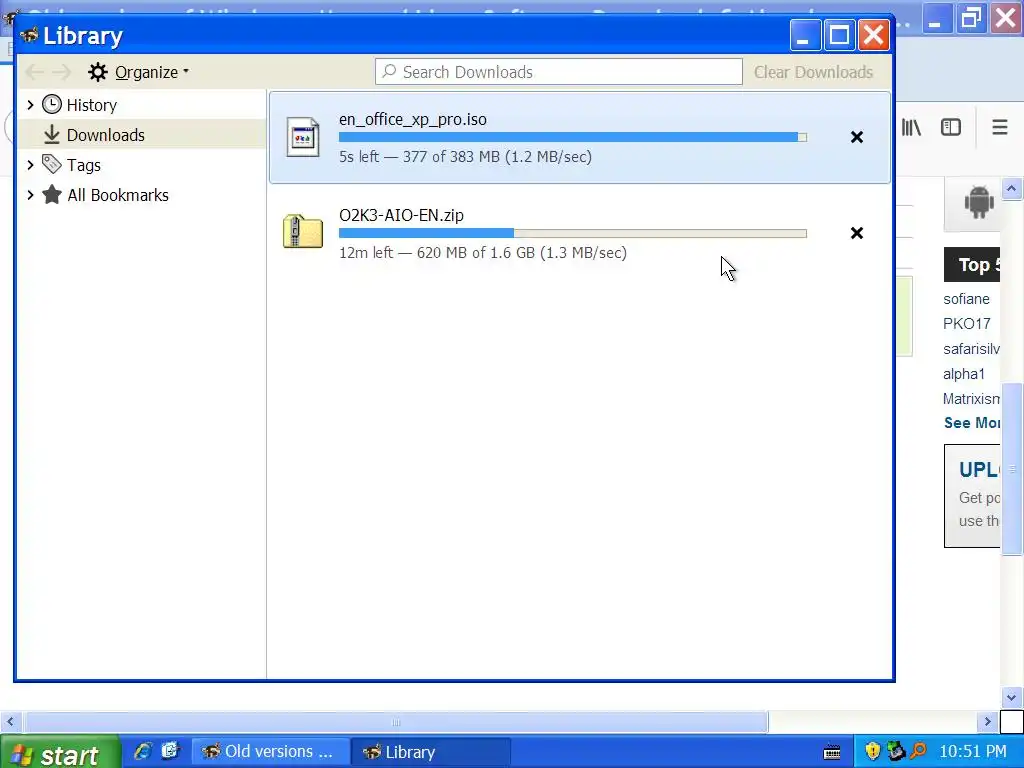
Task: Click the History clock icon
Action: [x=52, y=104]
